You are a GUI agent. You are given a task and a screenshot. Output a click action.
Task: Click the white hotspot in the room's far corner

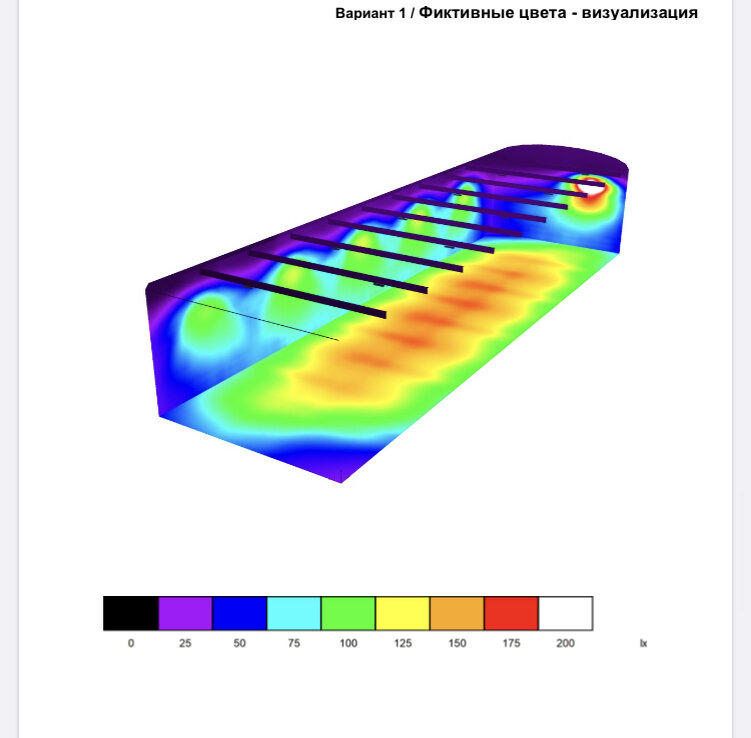tap(592, 186)
